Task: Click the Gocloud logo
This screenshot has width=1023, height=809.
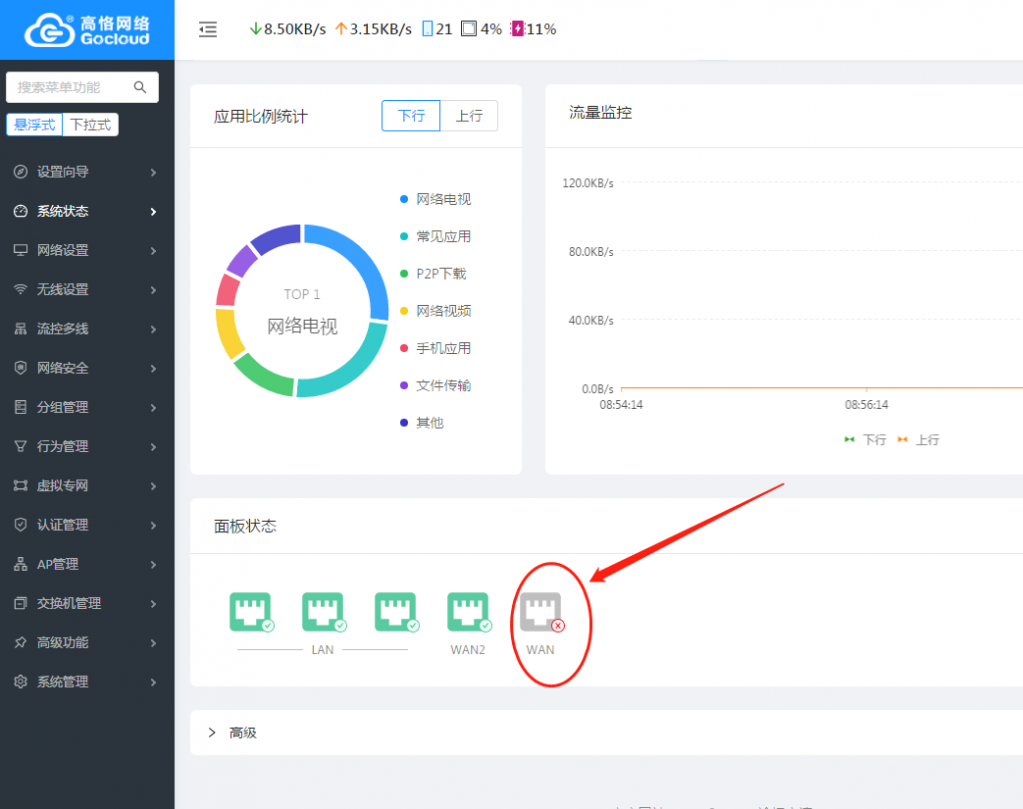Action: (x=87, y=30)
